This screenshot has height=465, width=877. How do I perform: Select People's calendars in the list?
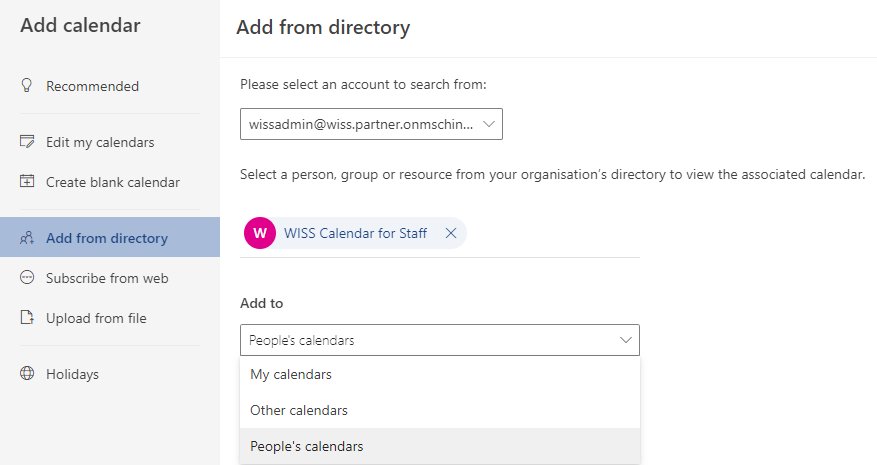click(440, 446)
